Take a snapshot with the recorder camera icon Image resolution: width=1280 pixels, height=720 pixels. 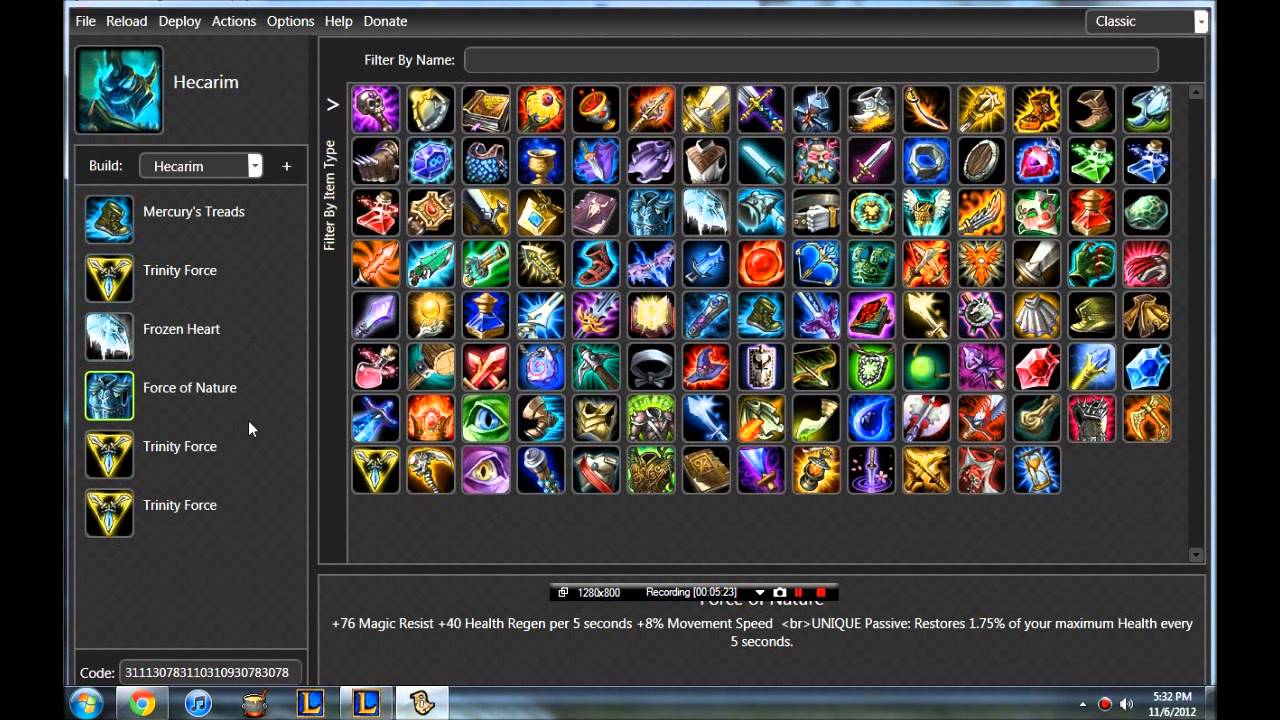tap(780, 593)
